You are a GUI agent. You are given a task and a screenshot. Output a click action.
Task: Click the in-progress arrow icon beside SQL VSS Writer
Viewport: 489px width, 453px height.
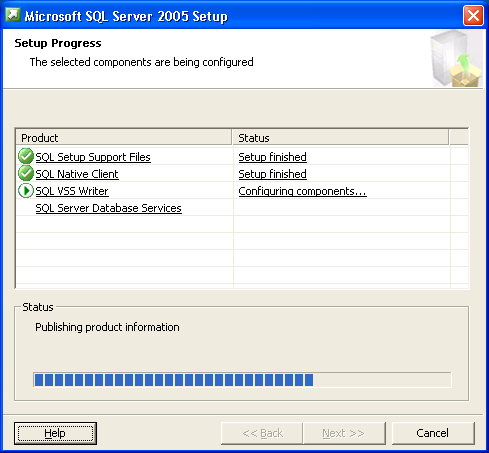[x=26, y=191]
